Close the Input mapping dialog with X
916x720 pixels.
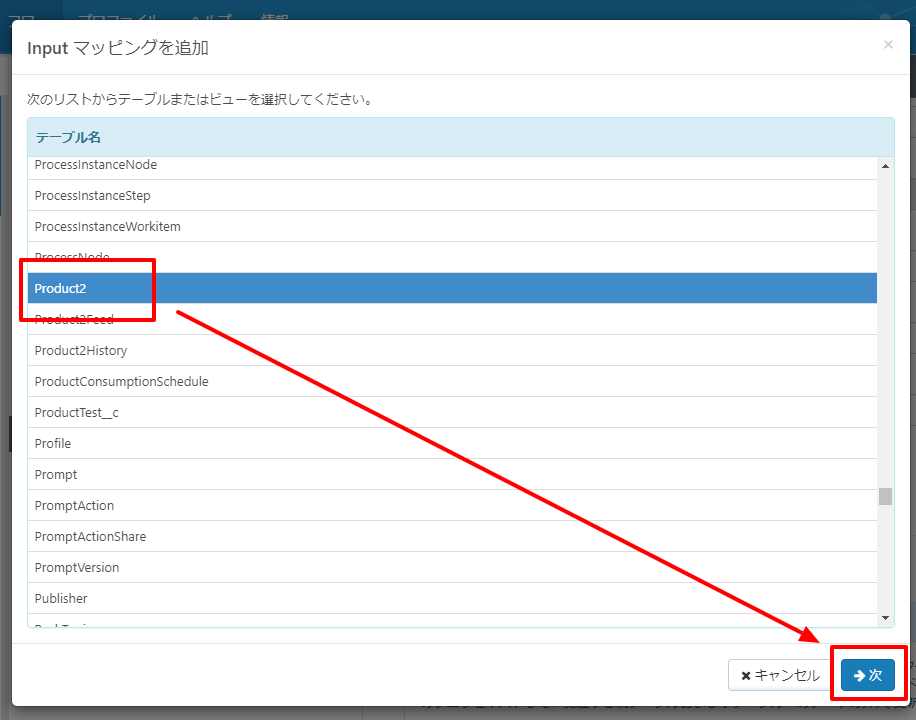888,45
